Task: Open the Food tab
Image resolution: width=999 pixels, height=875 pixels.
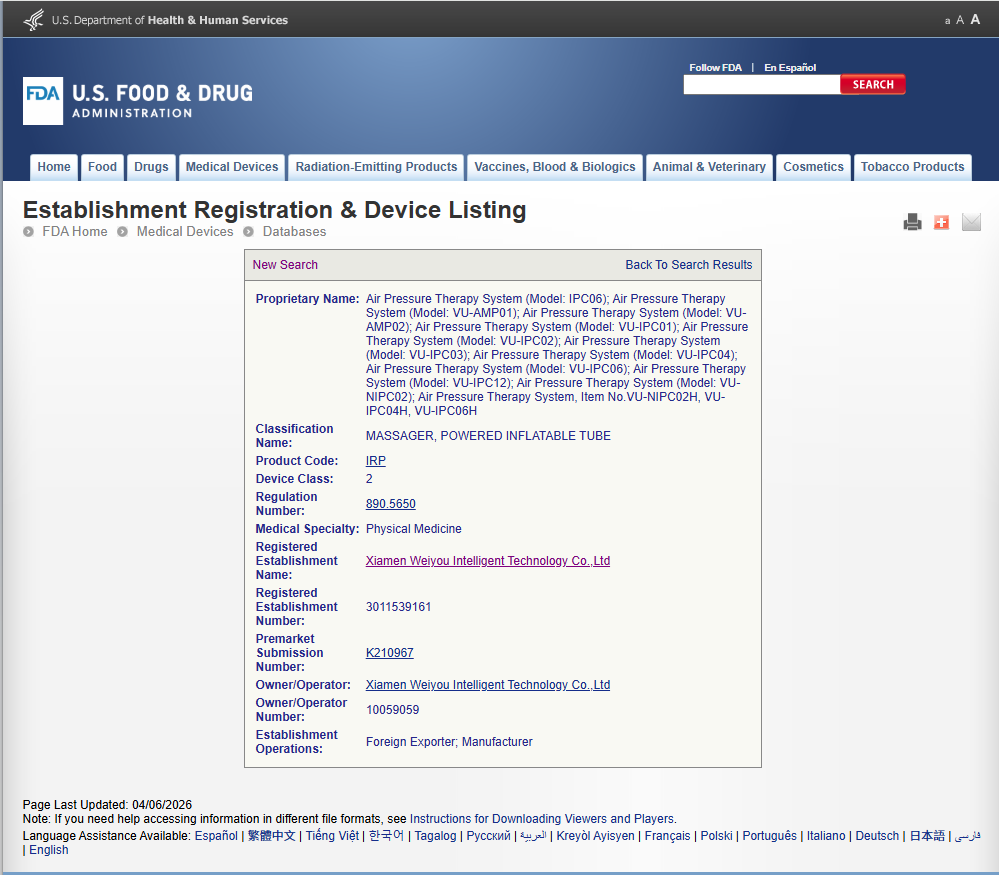Action: (103, 167)
